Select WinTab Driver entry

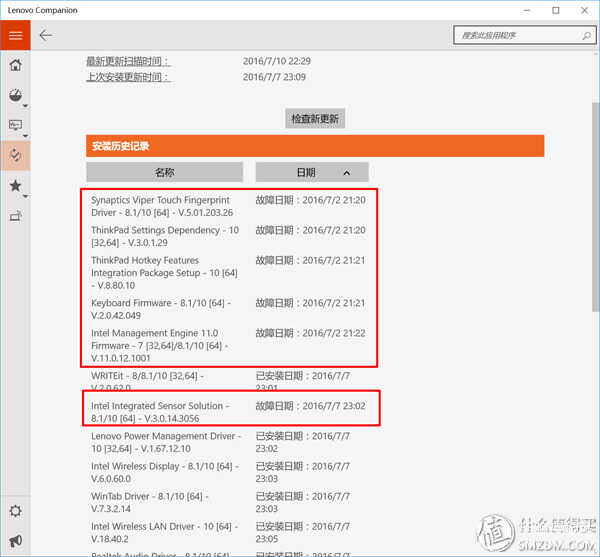150,502
